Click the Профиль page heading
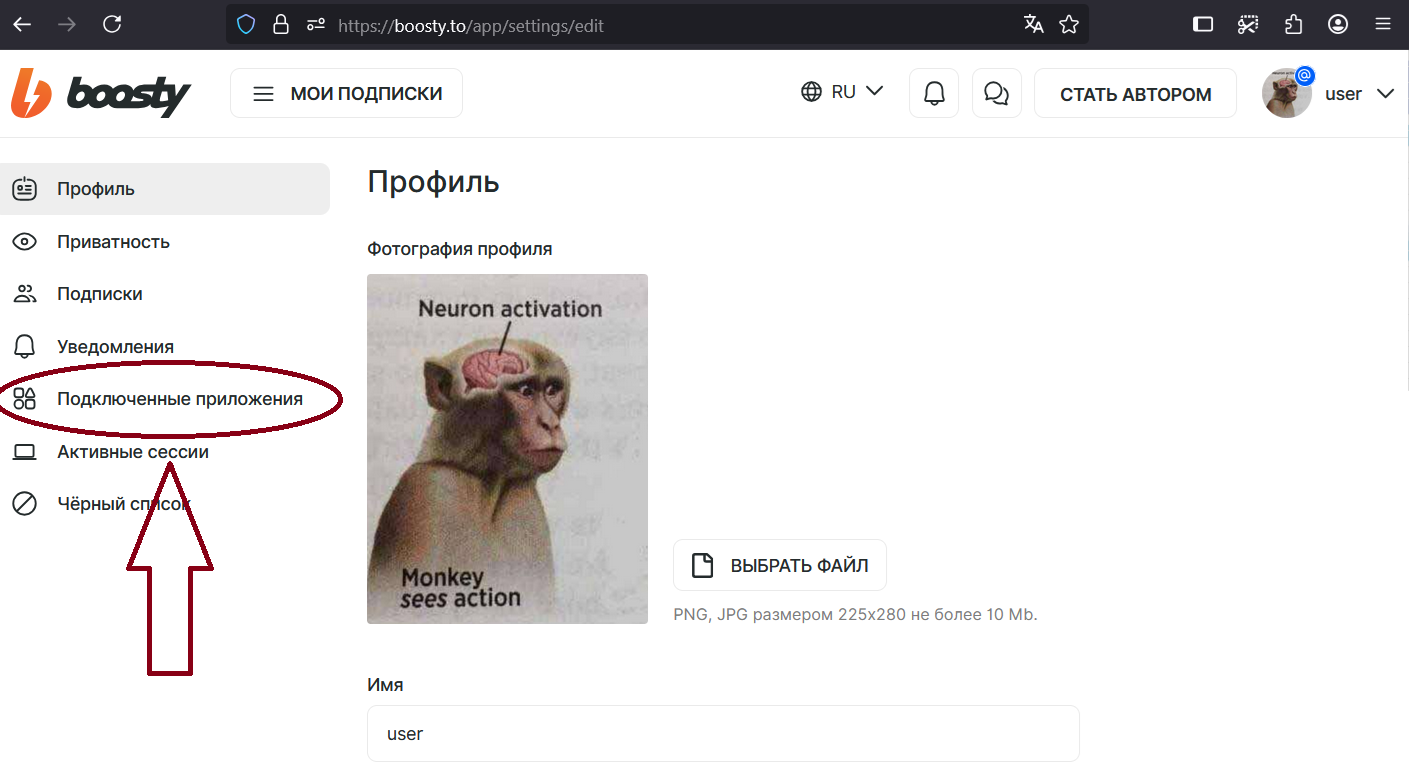The width and height of the screenshot is (1409, 771). click(x=433, y=182)
